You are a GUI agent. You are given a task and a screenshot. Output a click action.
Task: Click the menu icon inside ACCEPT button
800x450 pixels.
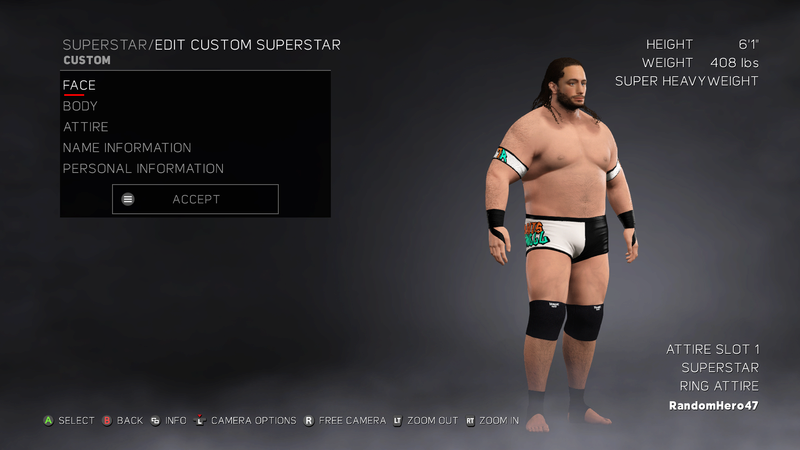coord(128,199)
